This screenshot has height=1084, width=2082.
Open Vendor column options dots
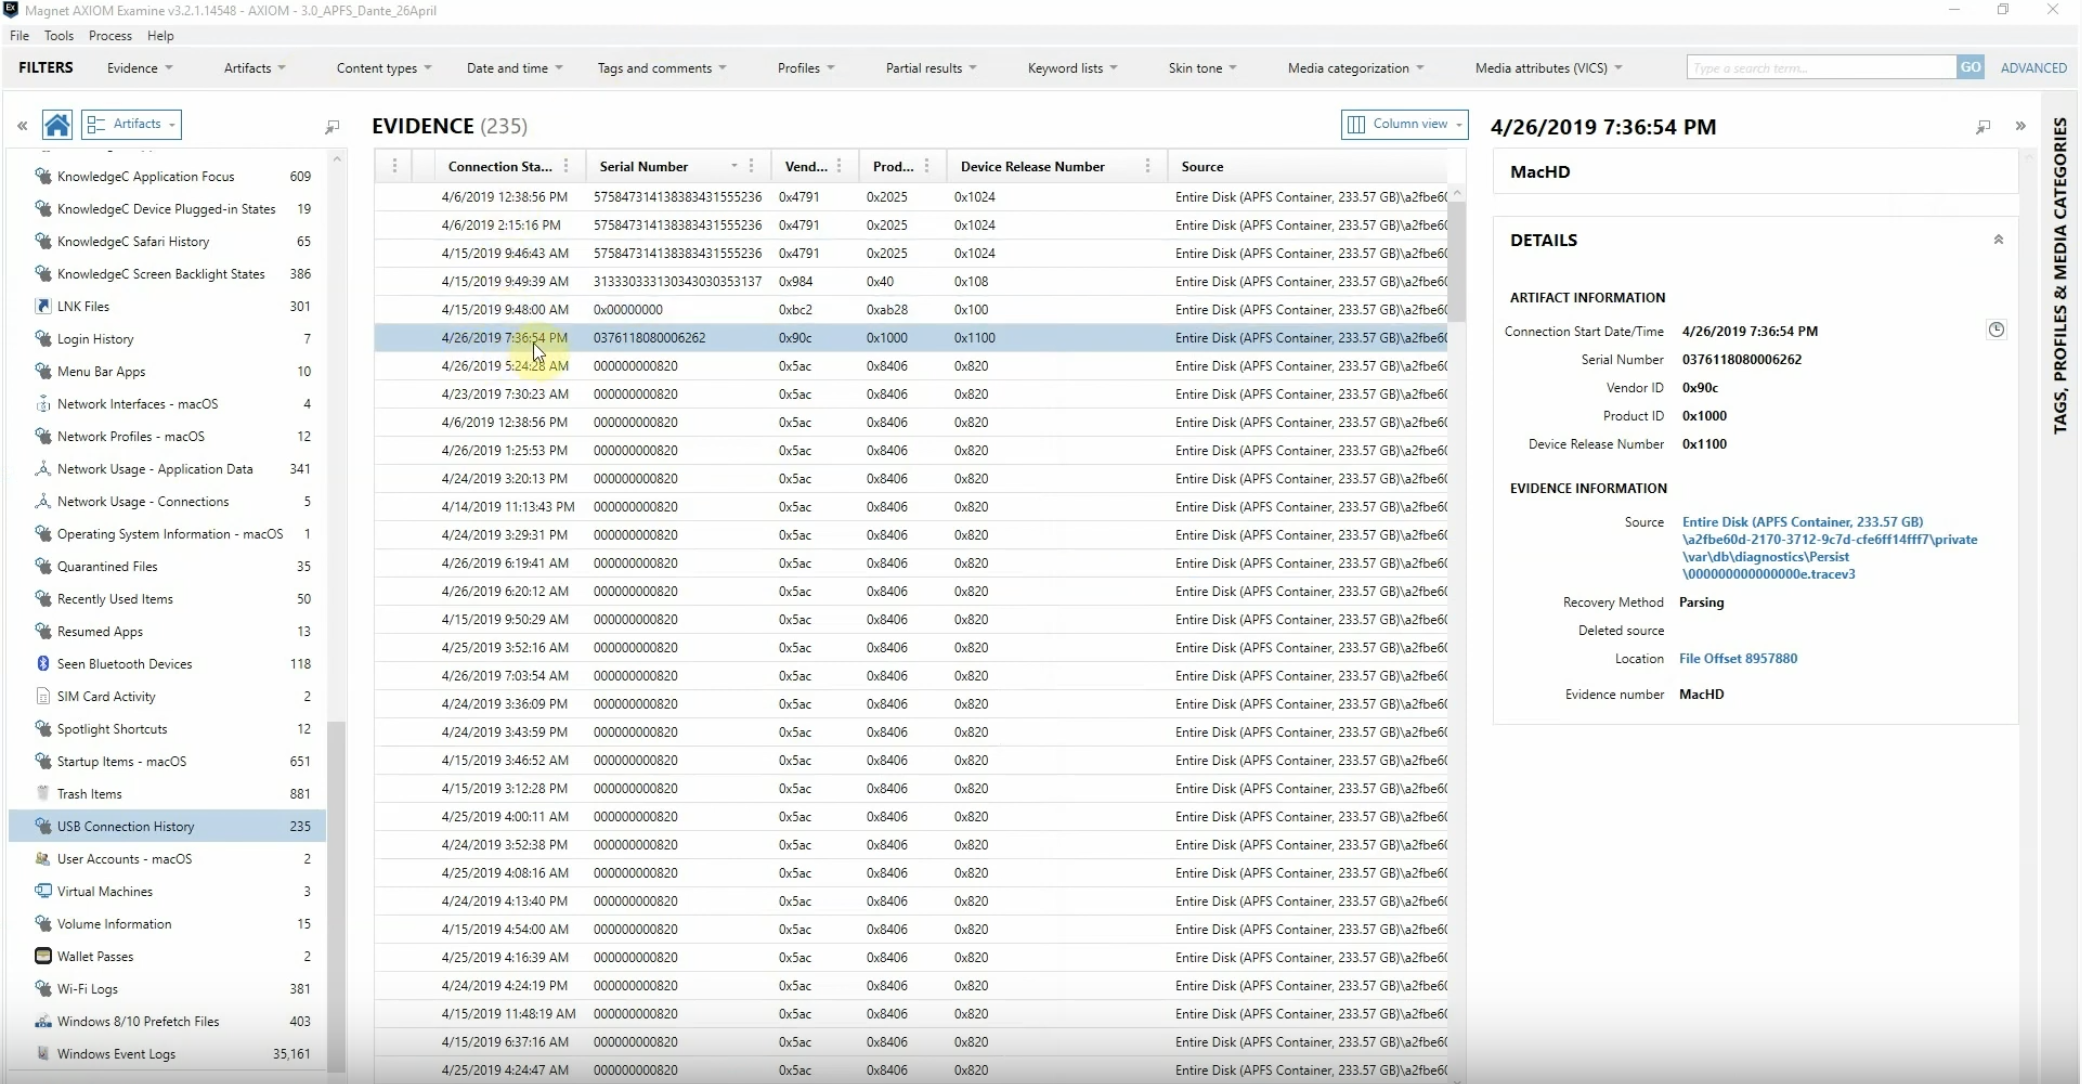(839, 166)
